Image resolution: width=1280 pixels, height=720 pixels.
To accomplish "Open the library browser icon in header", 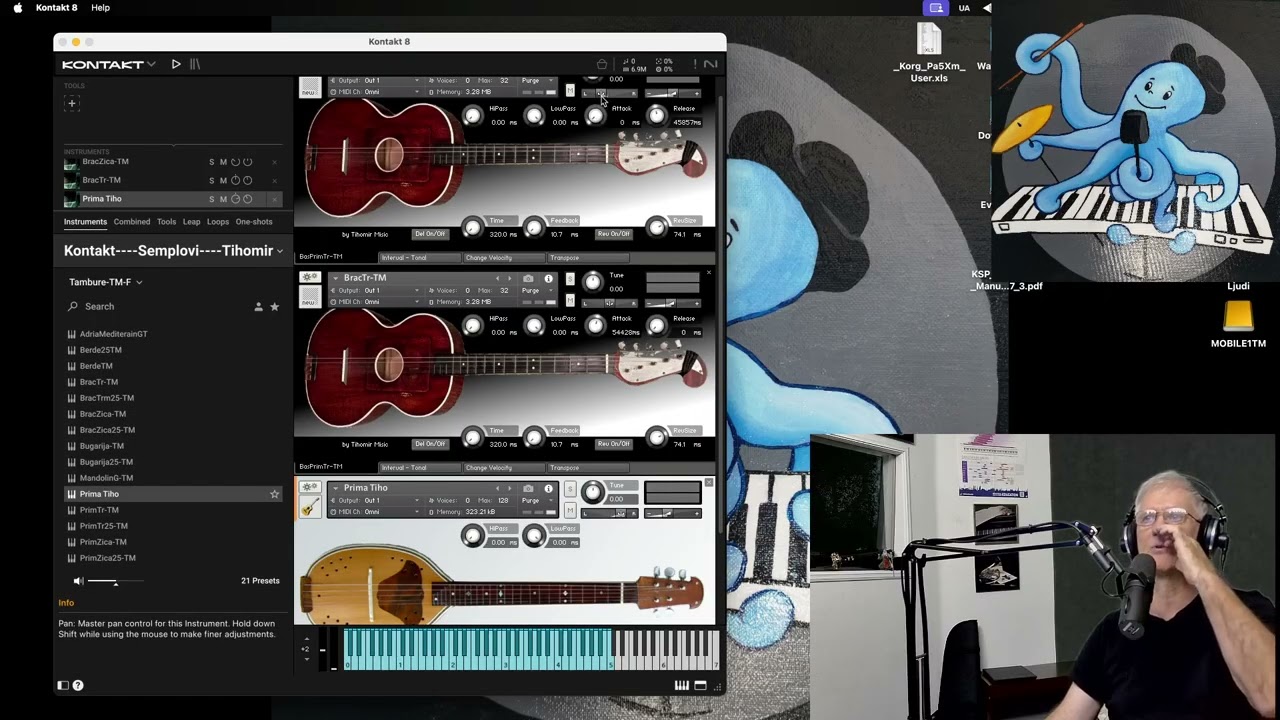I will pos(195,64).
